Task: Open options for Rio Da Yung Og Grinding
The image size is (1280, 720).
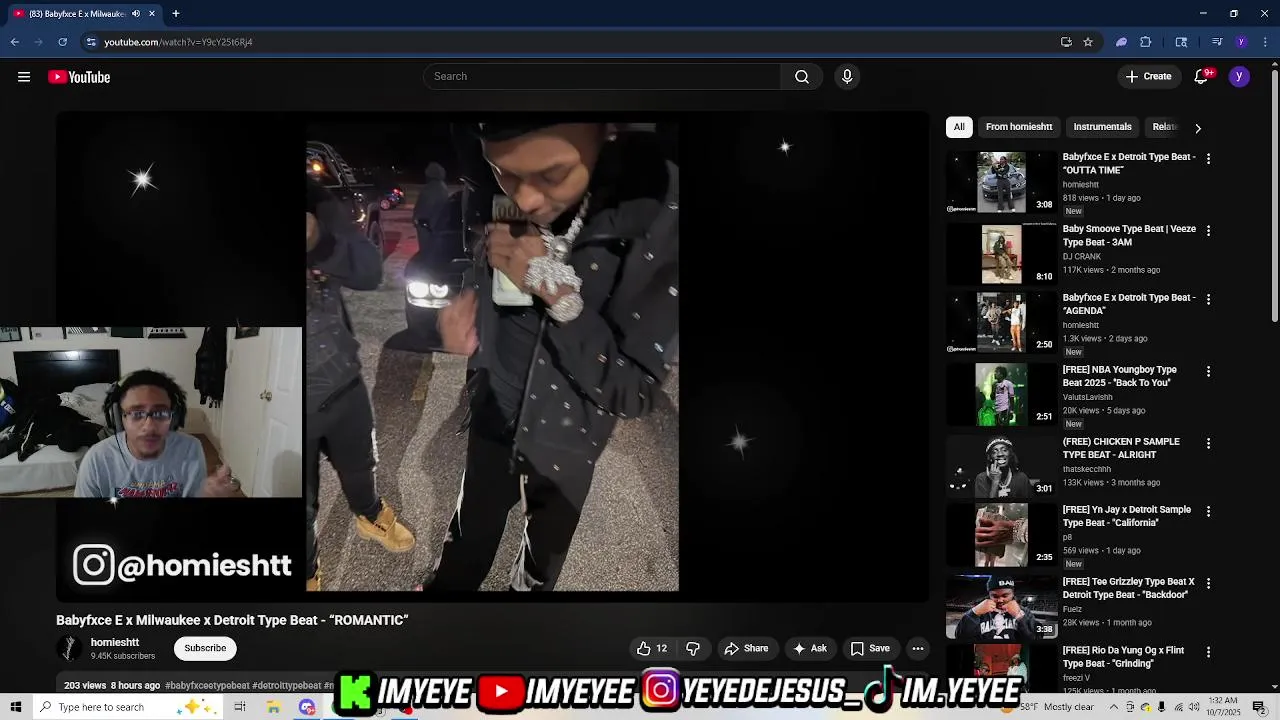Action: tap(1208, 653)
